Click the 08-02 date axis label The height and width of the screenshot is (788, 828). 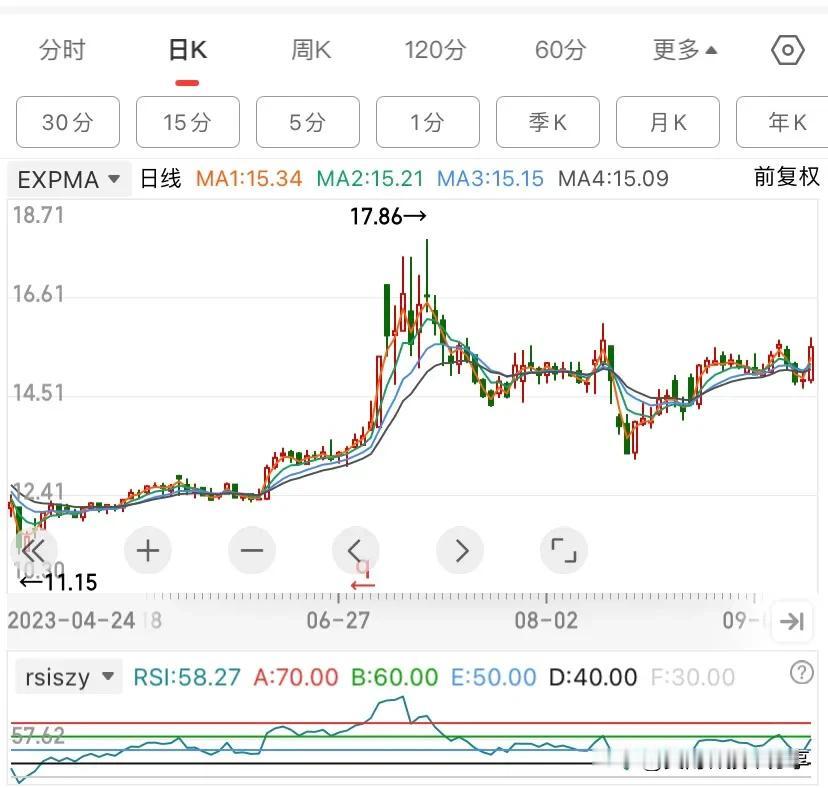pyautogui.click(x=546, y=621)
